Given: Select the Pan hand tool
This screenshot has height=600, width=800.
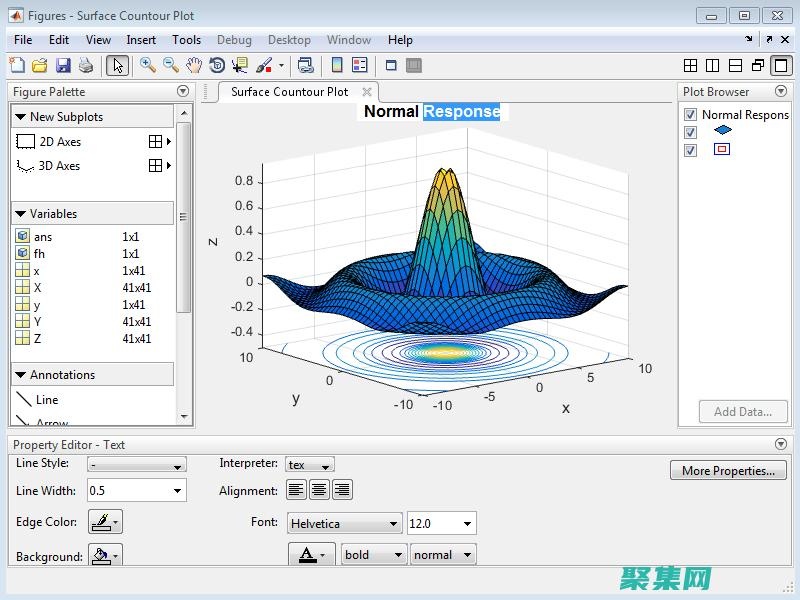Looking at the screenshot, I should coord(194,65).
